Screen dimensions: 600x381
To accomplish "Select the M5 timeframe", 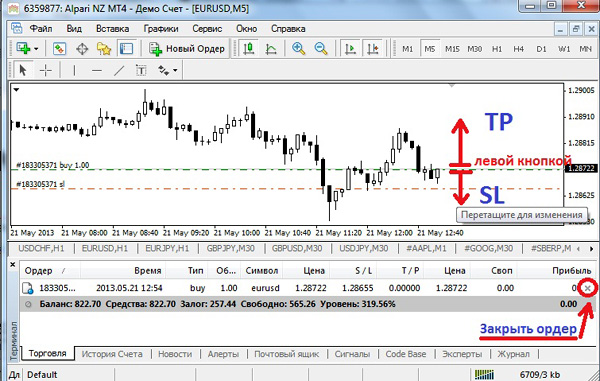I will 430,49.
